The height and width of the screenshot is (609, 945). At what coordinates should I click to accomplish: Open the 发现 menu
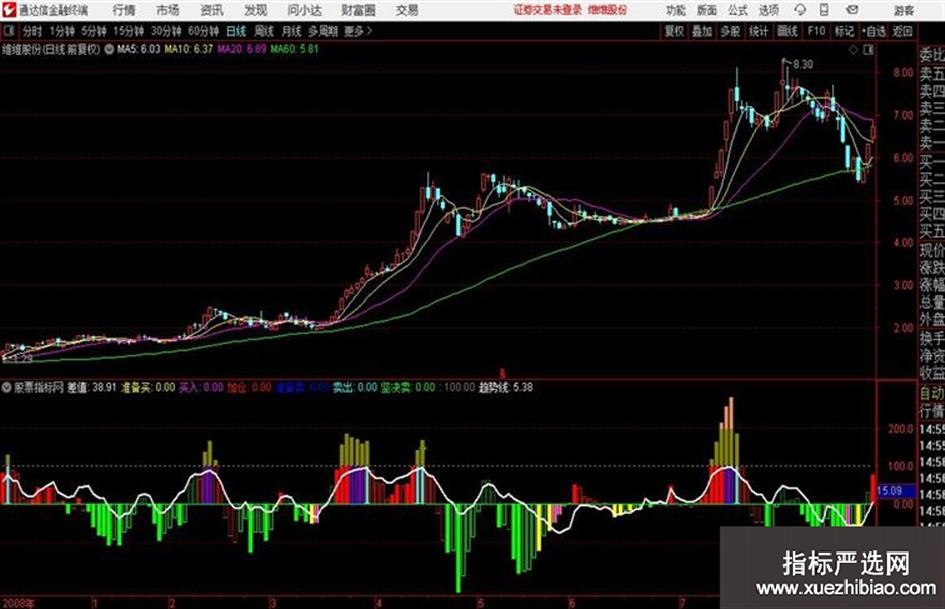(x=256, y=10)
